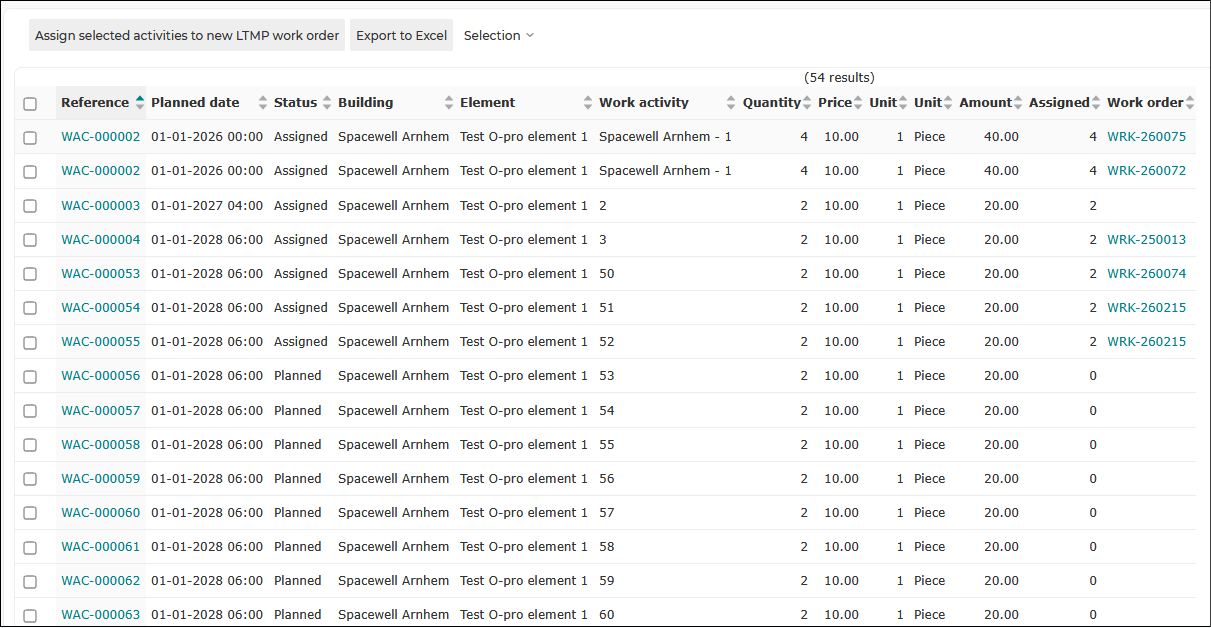
Task: Mark the WAC-000060 row checkbox
Action: [x=30, y=513]
